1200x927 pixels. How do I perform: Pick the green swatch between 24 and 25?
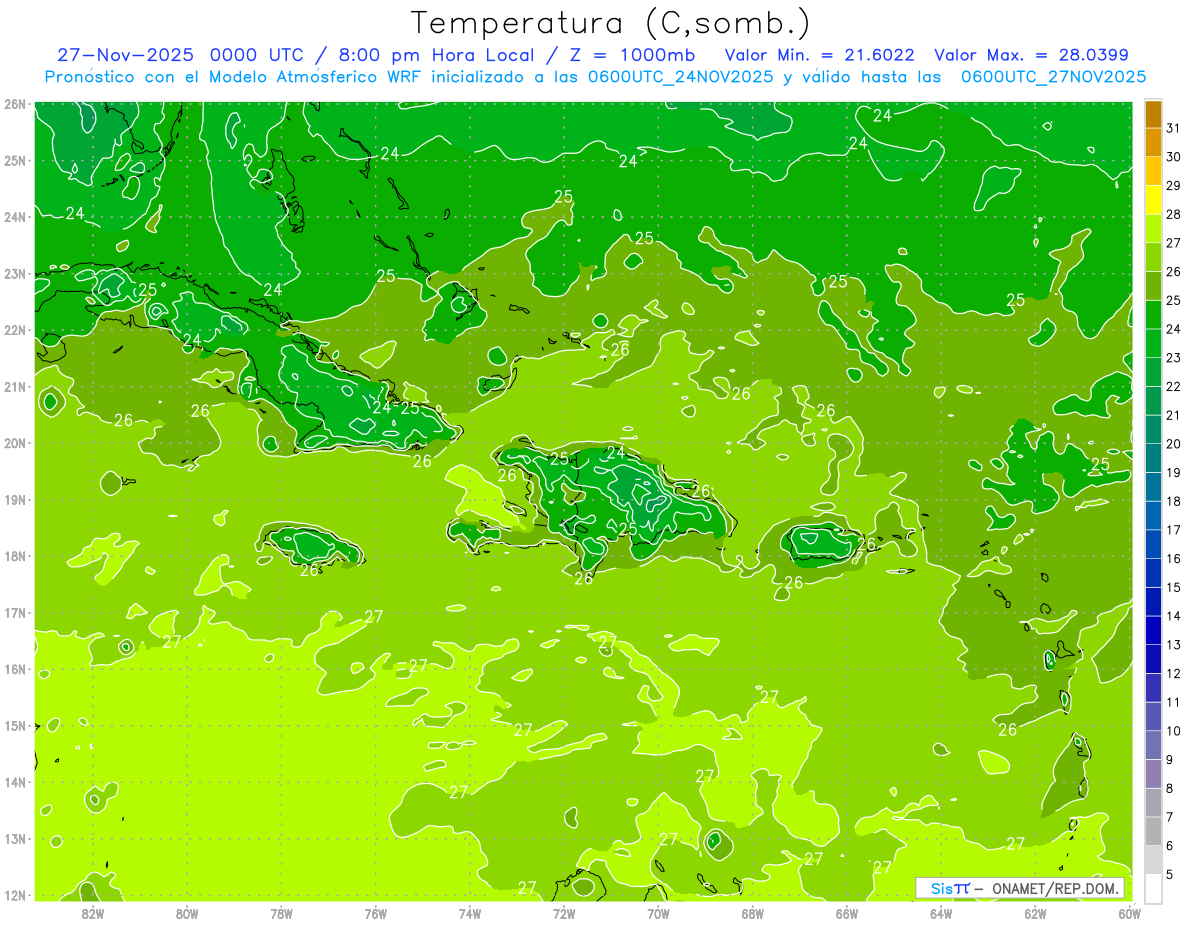(x=1153, y=315)
